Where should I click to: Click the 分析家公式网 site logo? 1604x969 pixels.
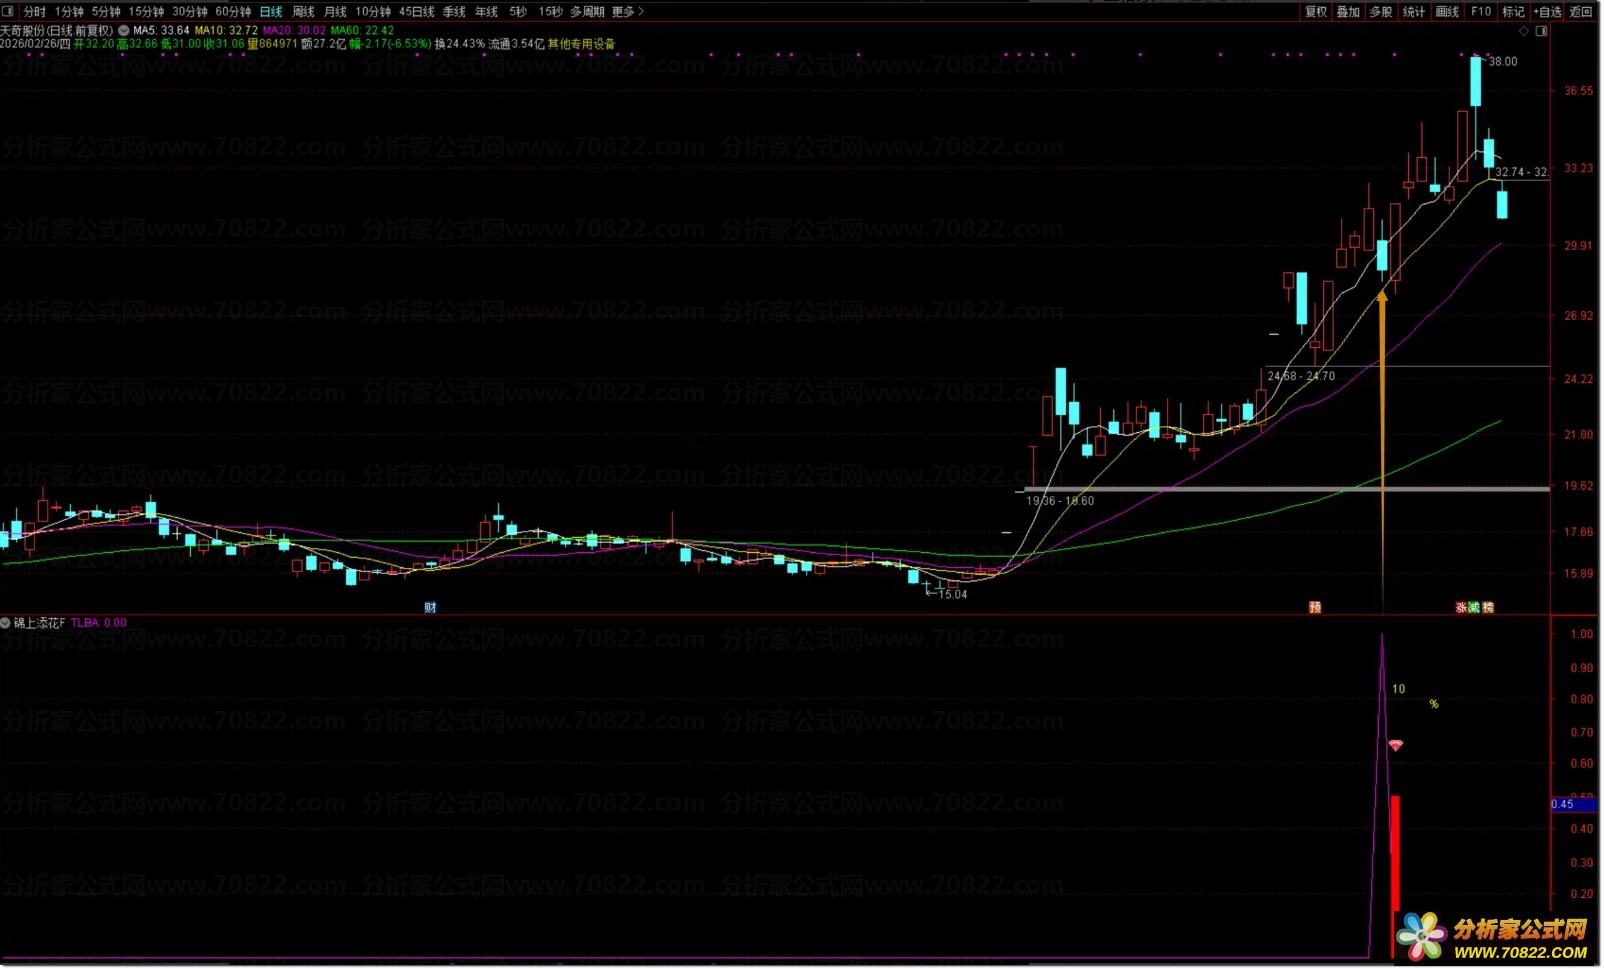(1494, 938)
